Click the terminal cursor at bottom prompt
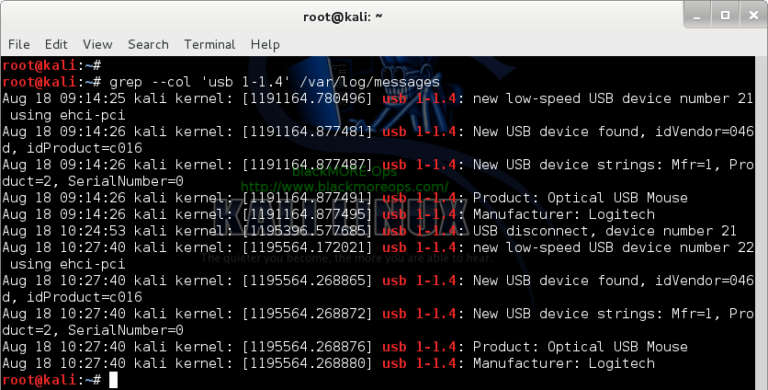The width and height of the screenshot is (768, 390). tap(113, 380)
